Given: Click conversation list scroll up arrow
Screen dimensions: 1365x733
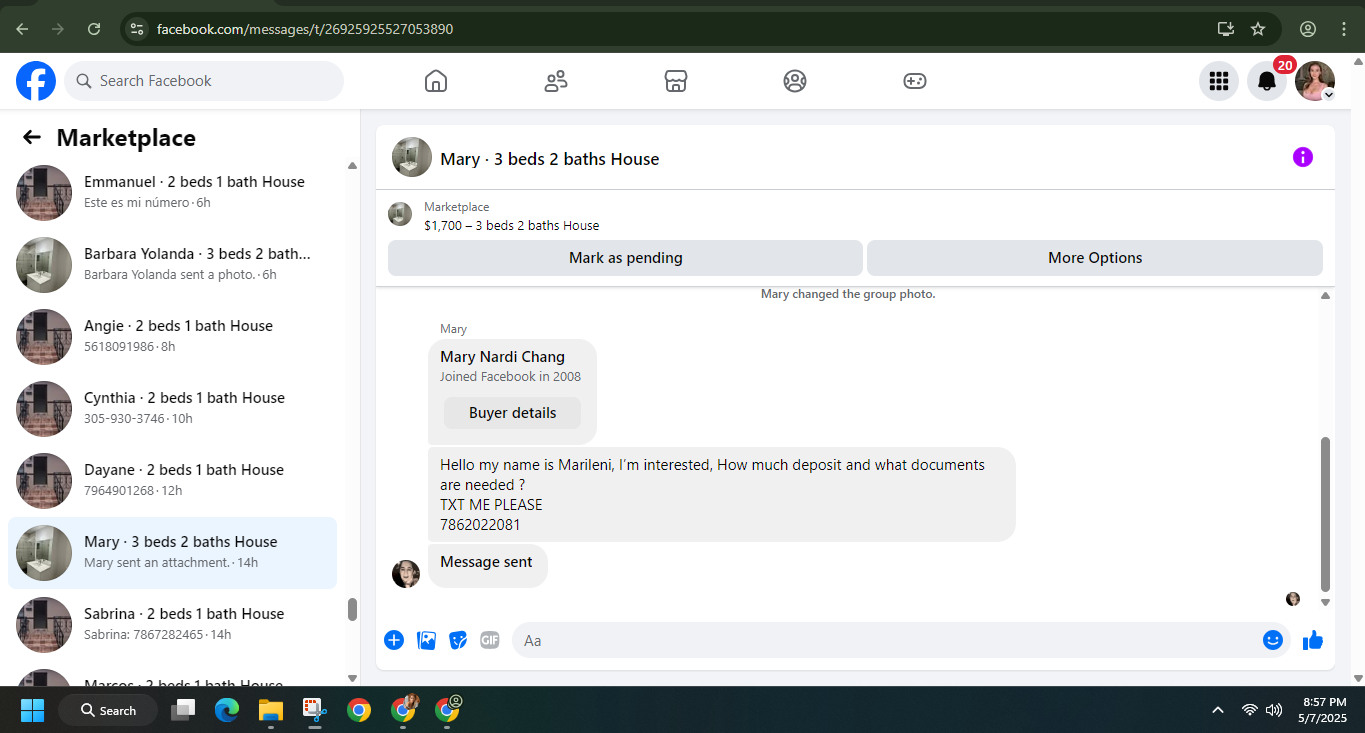Looking at the screenshot, I should 352,166.
